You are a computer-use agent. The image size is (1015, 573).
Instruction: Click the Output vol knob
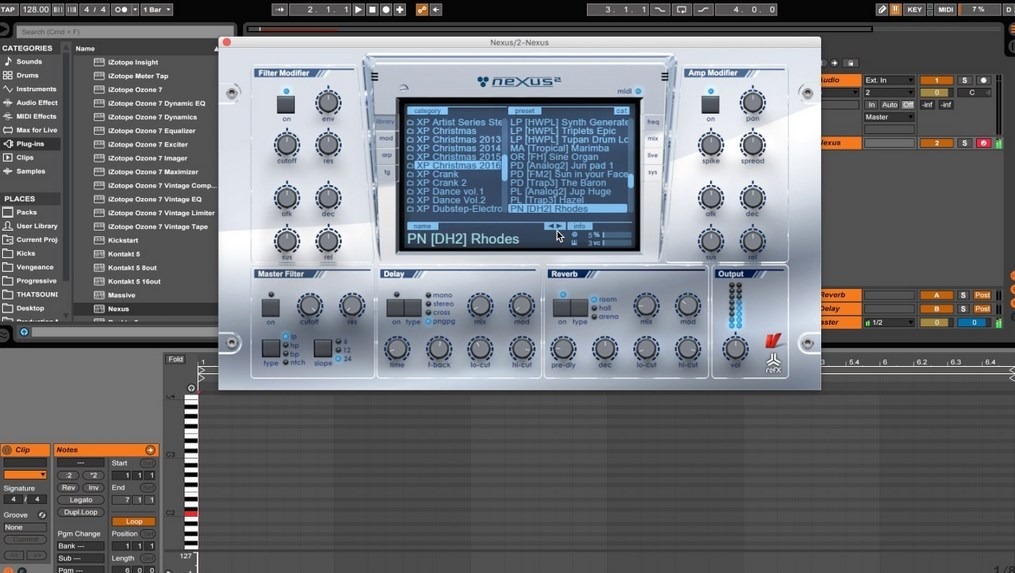(x=735, y=348)
